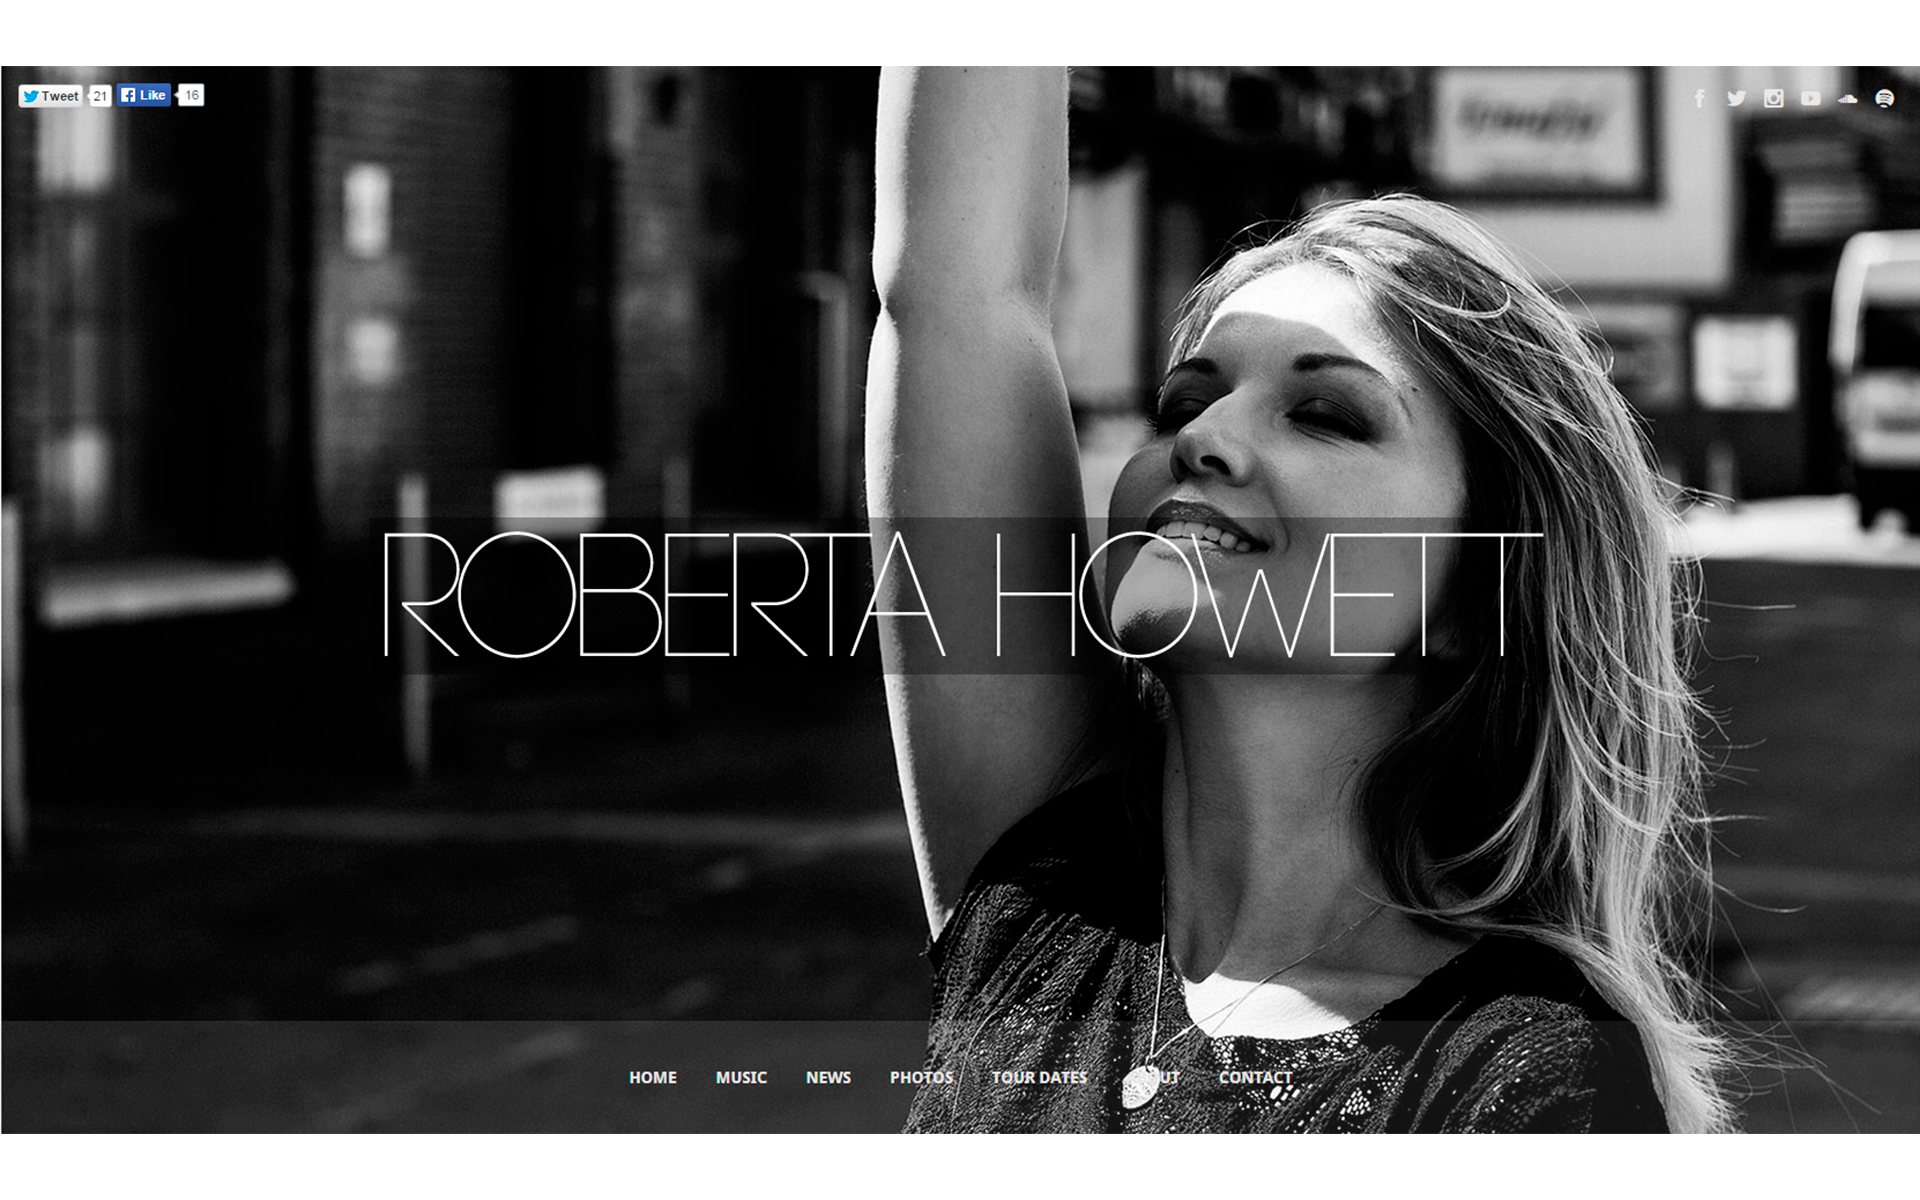Visit the Instagram camera icon
The width and height of the screenshot is (1920, 1200).
pyautogui.click(x=1773, y=98)
